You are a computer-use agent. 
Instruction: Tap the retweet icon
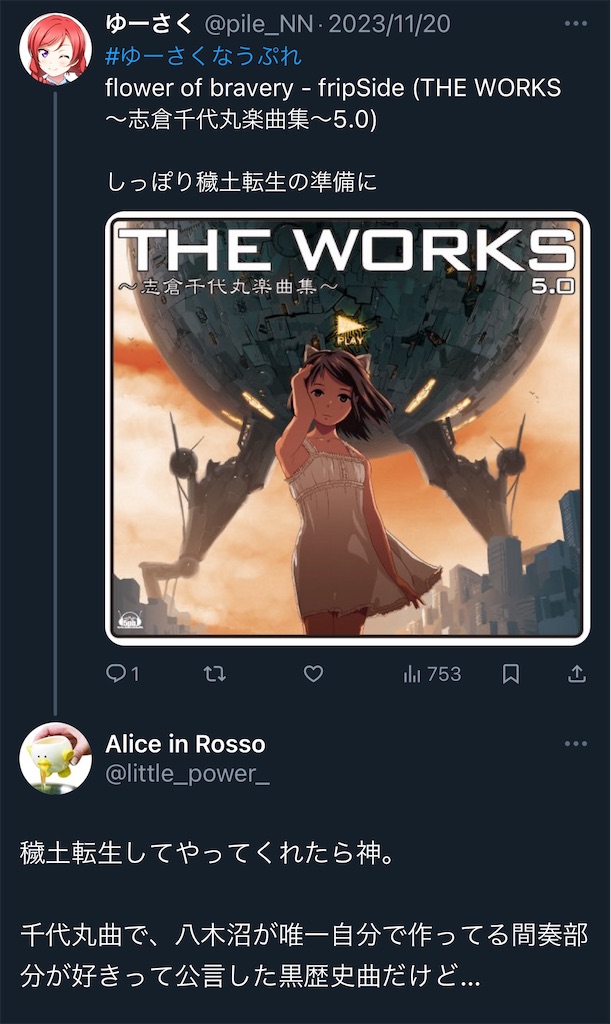(215, 673)
